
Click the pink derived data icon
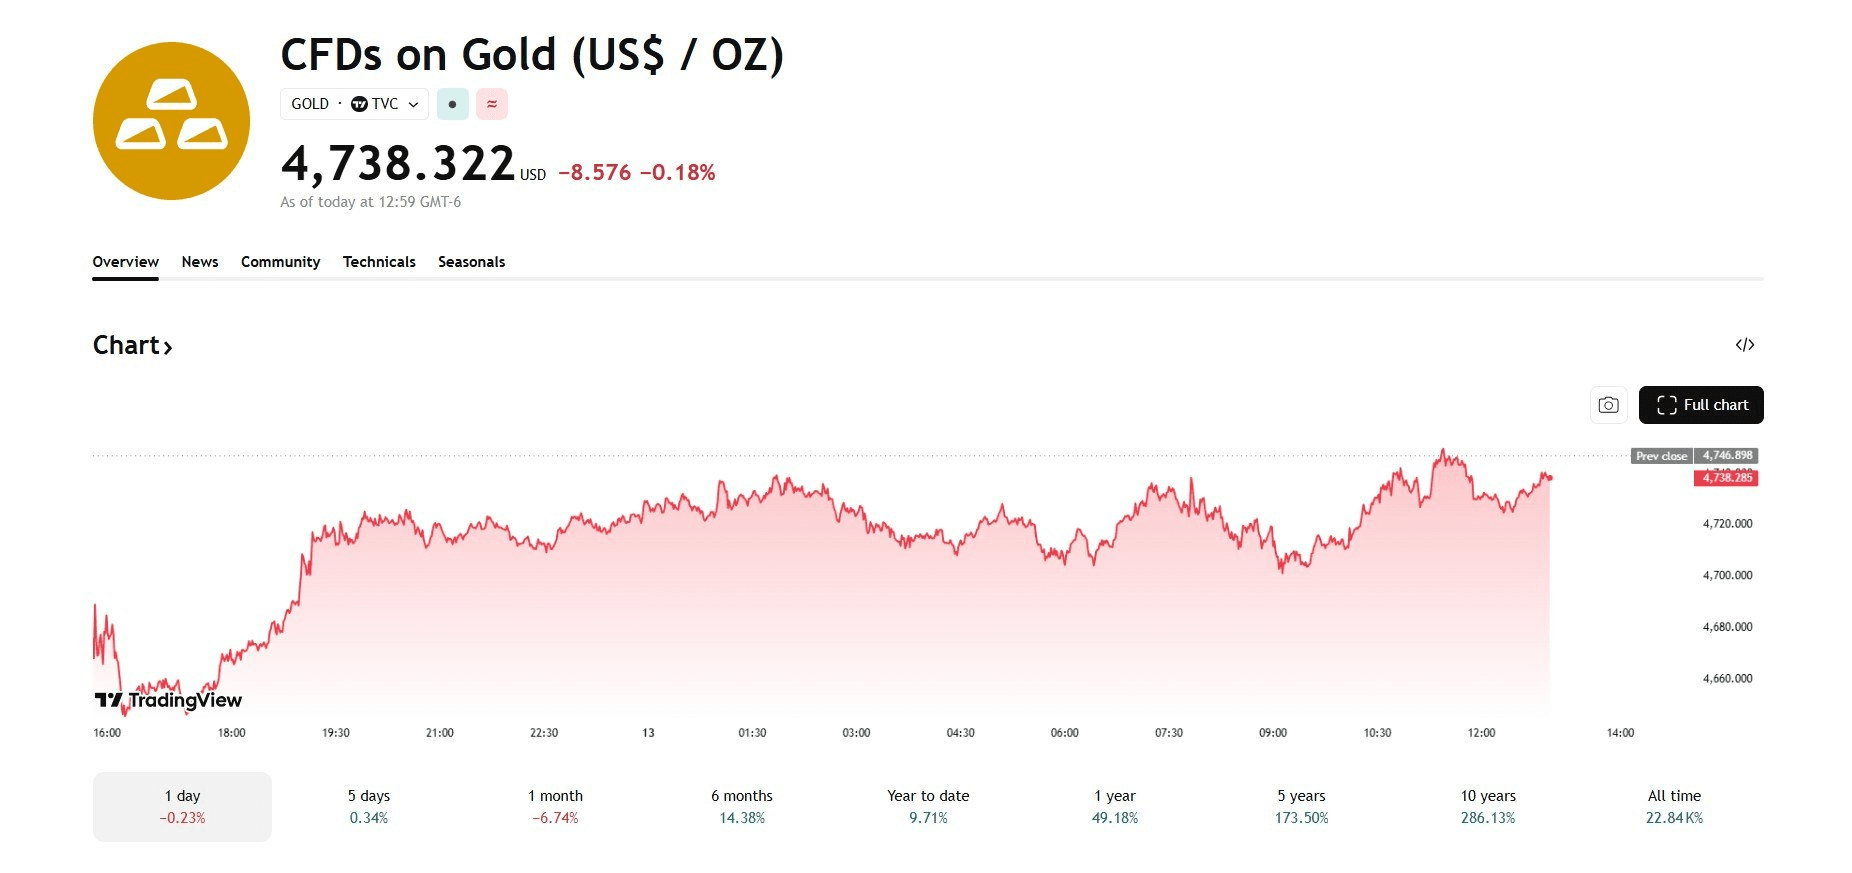point(491,104)
